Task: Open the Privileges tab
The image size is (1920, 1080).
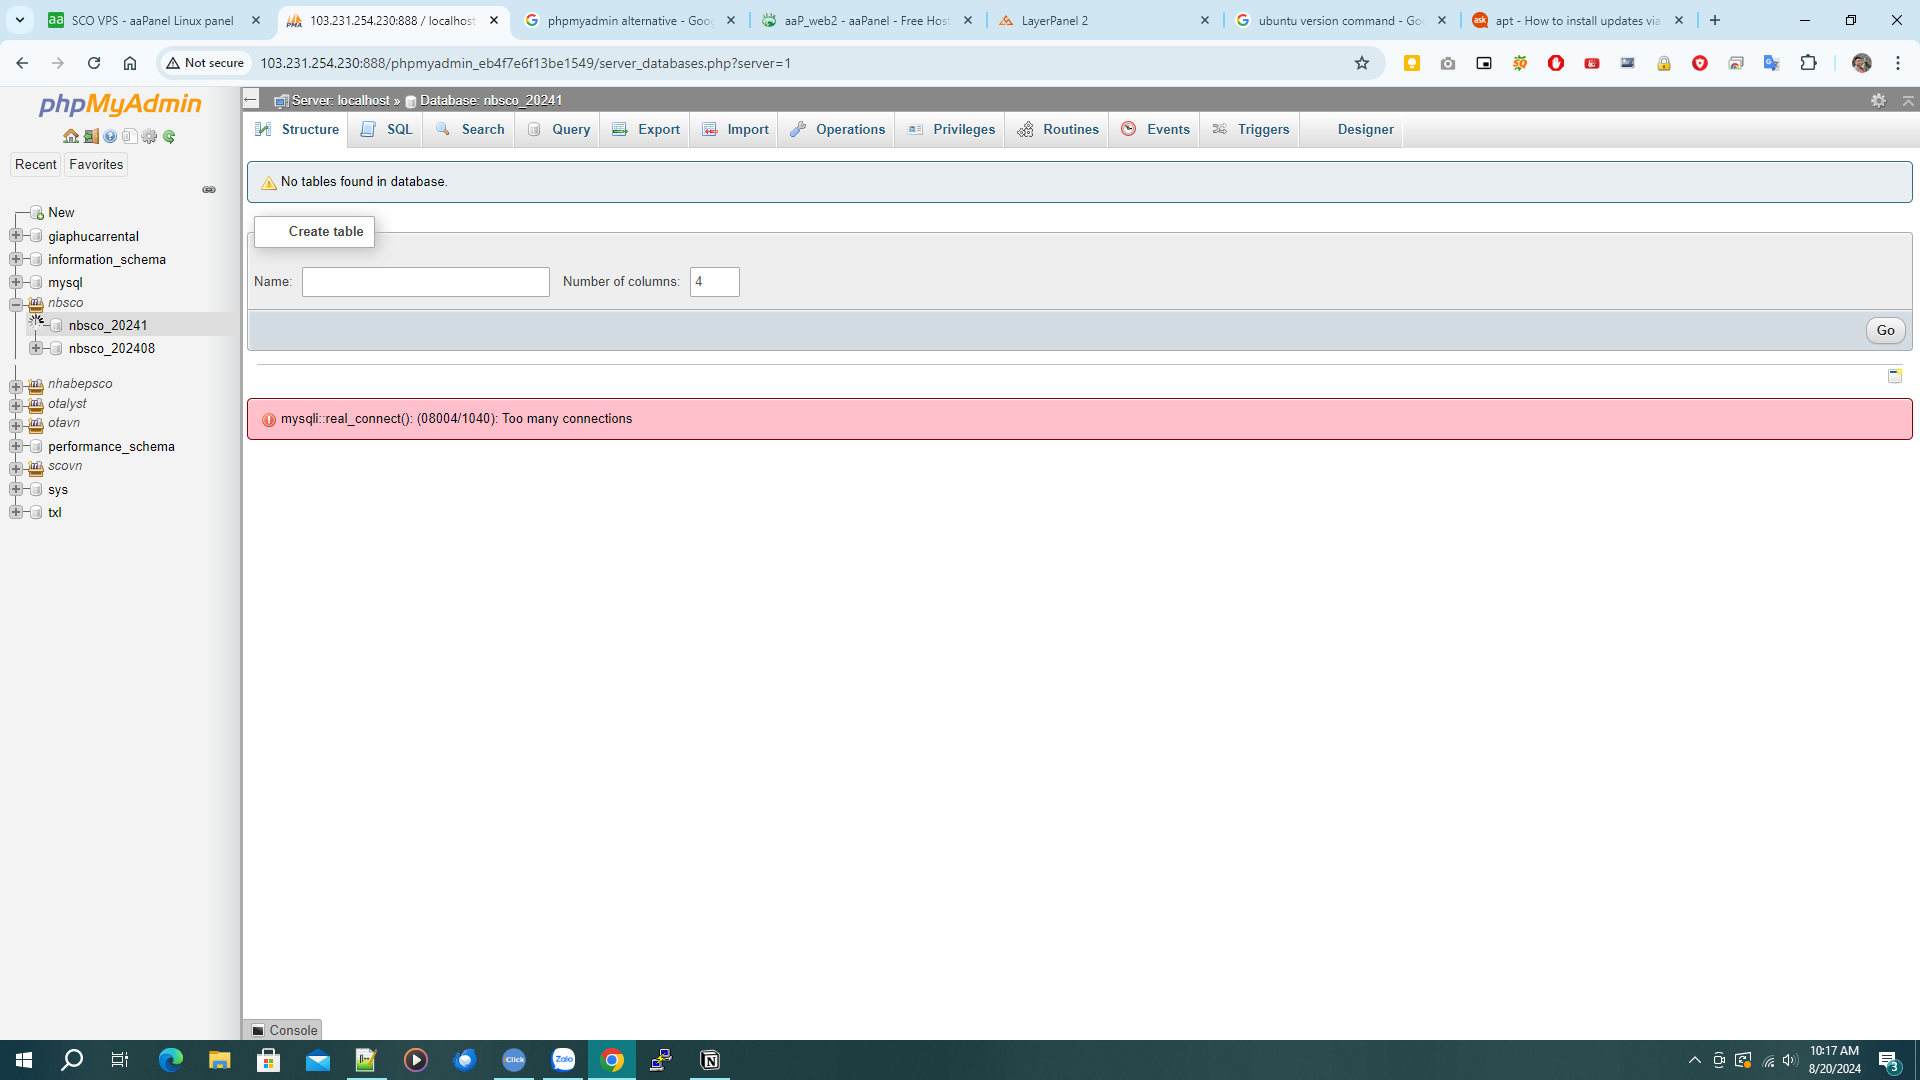Action: (951, 130)
